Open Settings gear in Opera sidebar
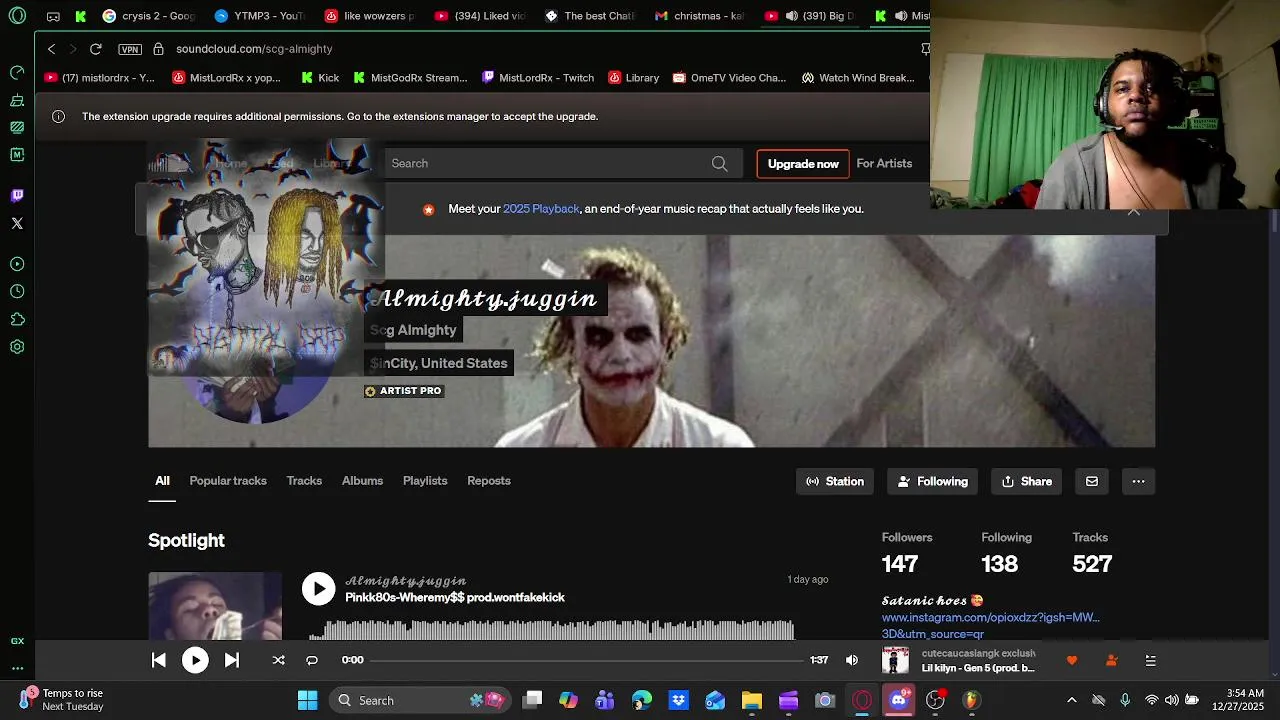Image resolution: width=1280 pixels, height=720 pixels. 17,347
